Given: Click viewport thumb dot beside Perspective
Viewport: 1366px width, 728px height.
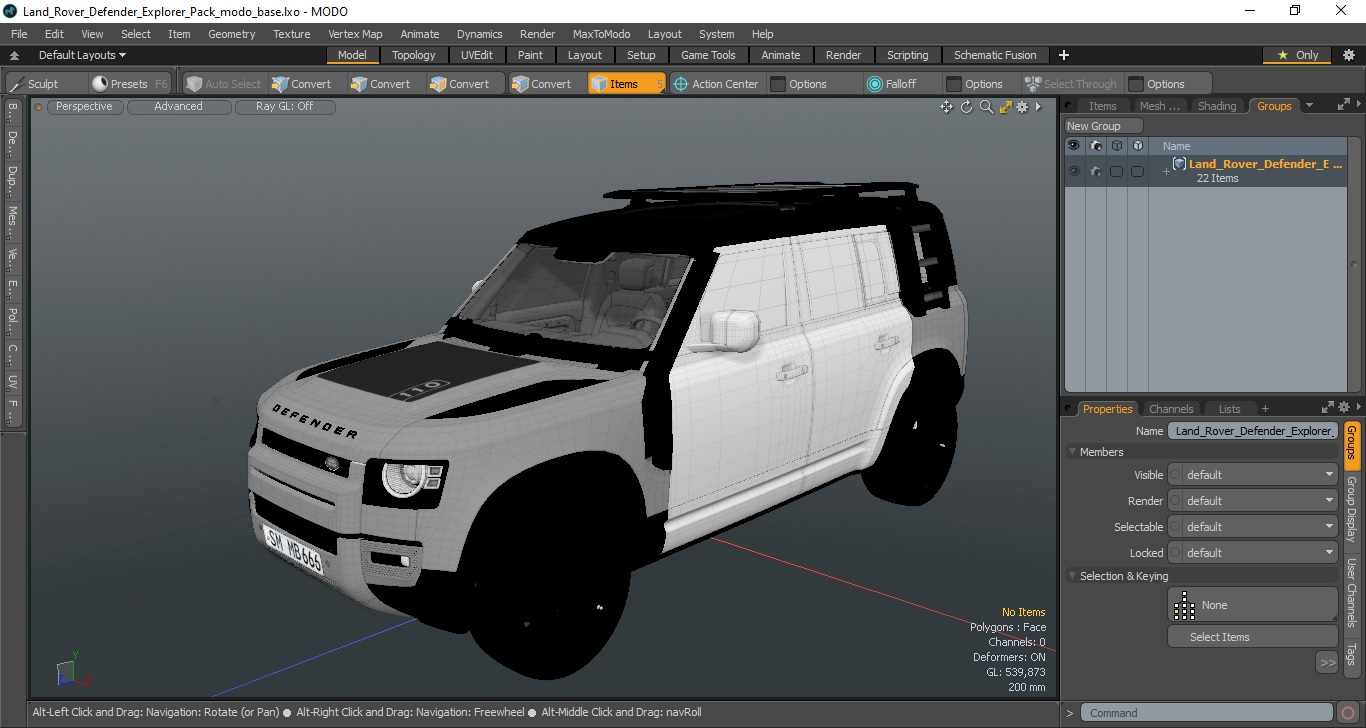Looking at the screenshot, I should point(39,107).
